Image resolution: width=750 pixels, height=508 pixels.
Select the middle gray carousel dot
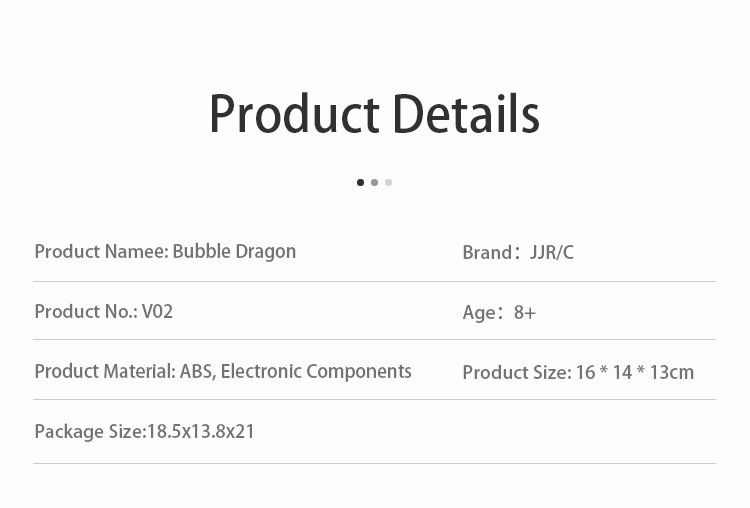coord(374,182)
